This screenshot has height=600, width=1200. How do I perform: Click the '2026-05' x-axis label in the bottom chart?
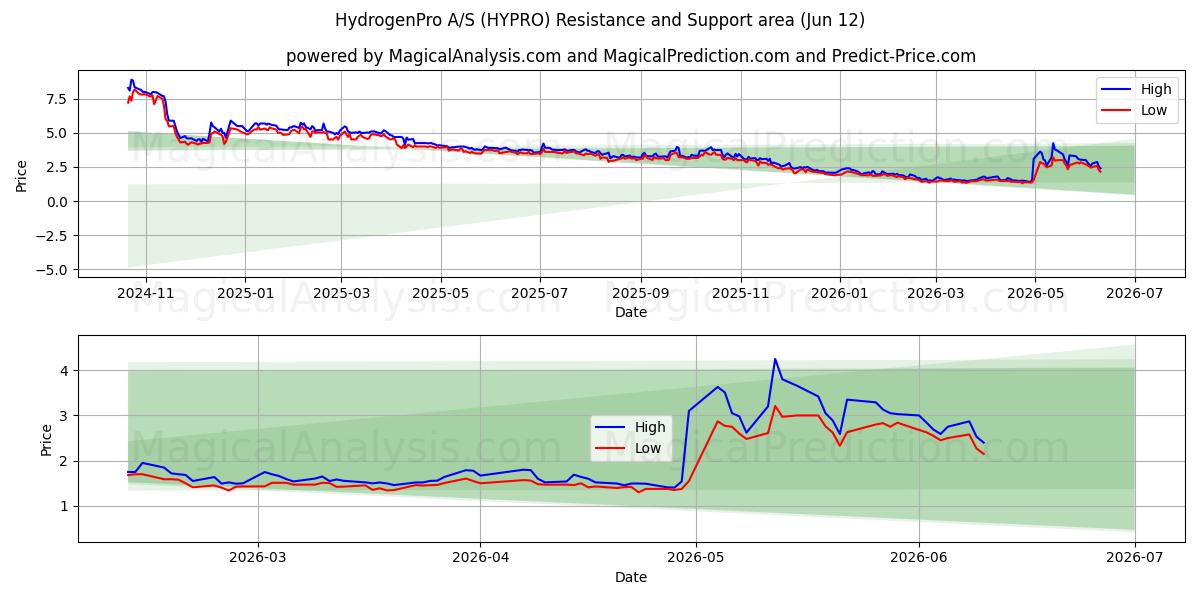click(696, 559)
